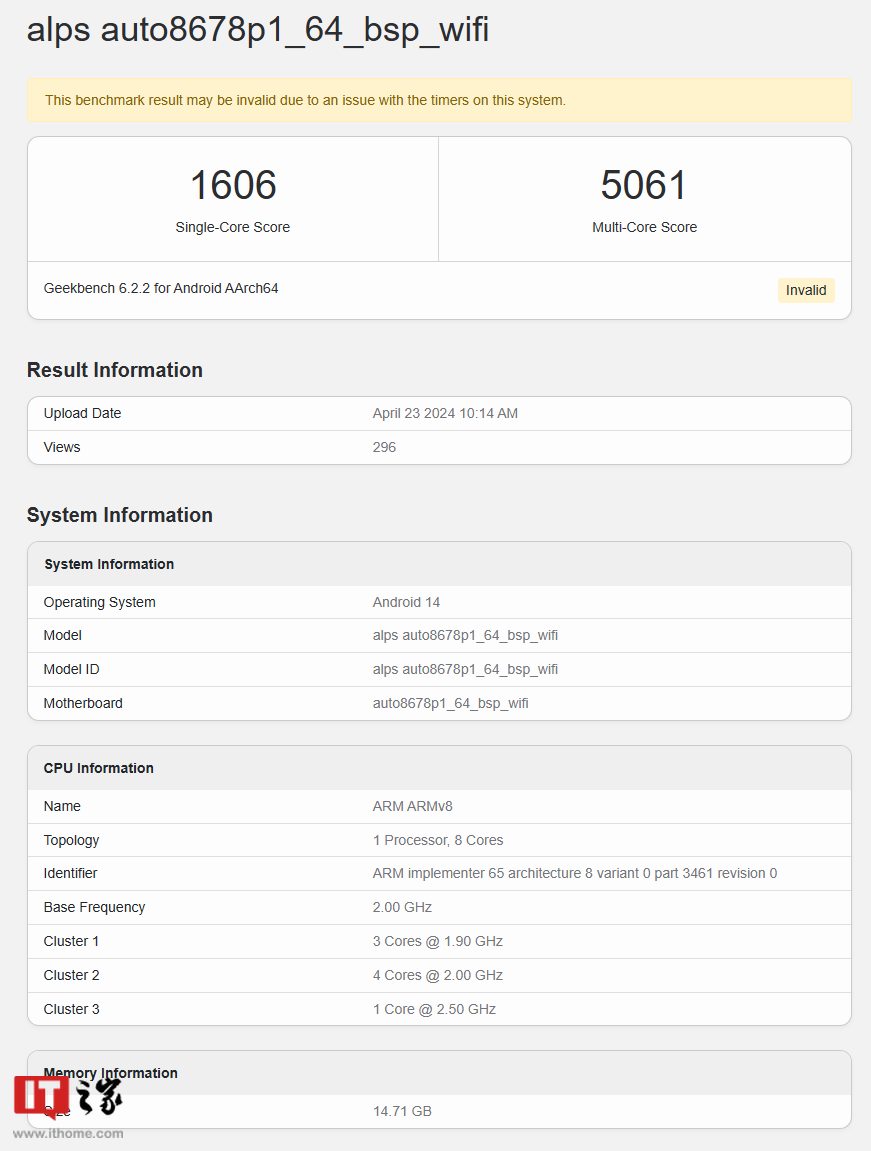Screen dimensions: 871x1151
Task: Click the System Information table header
Action: tap(109, 564)
